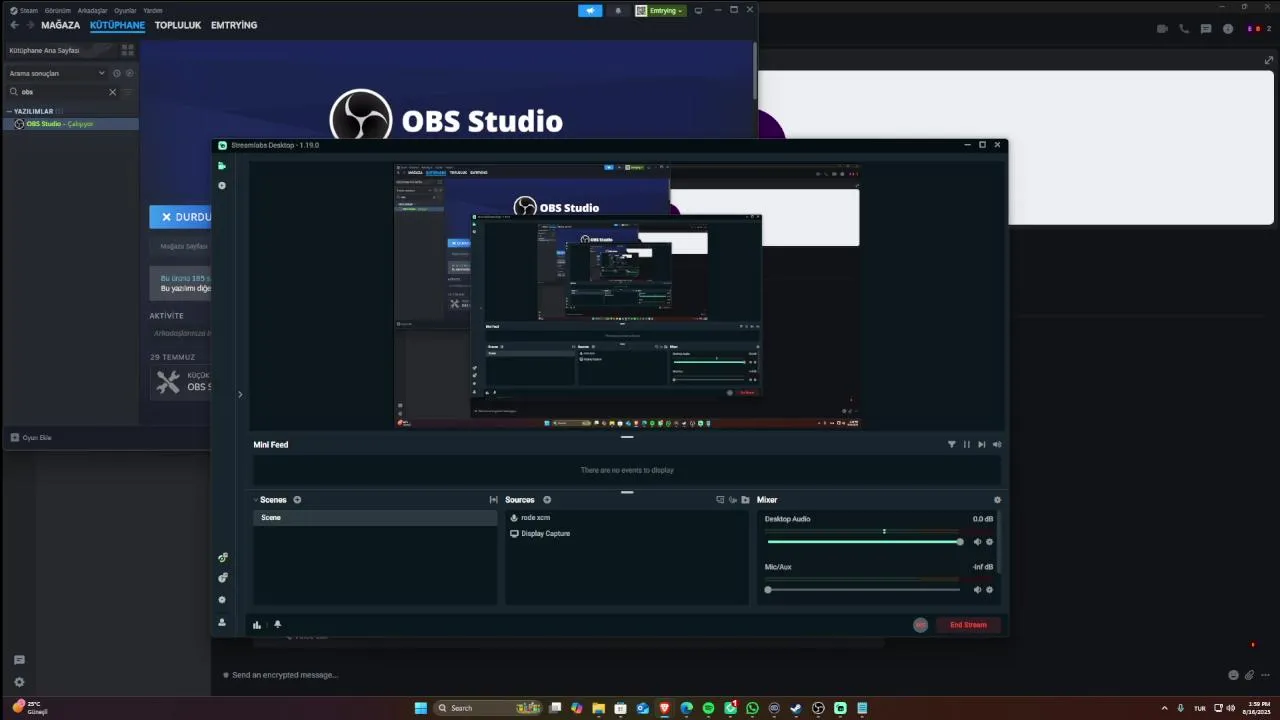Open Streamlabs settings gear in sidebar

point(222,600)
